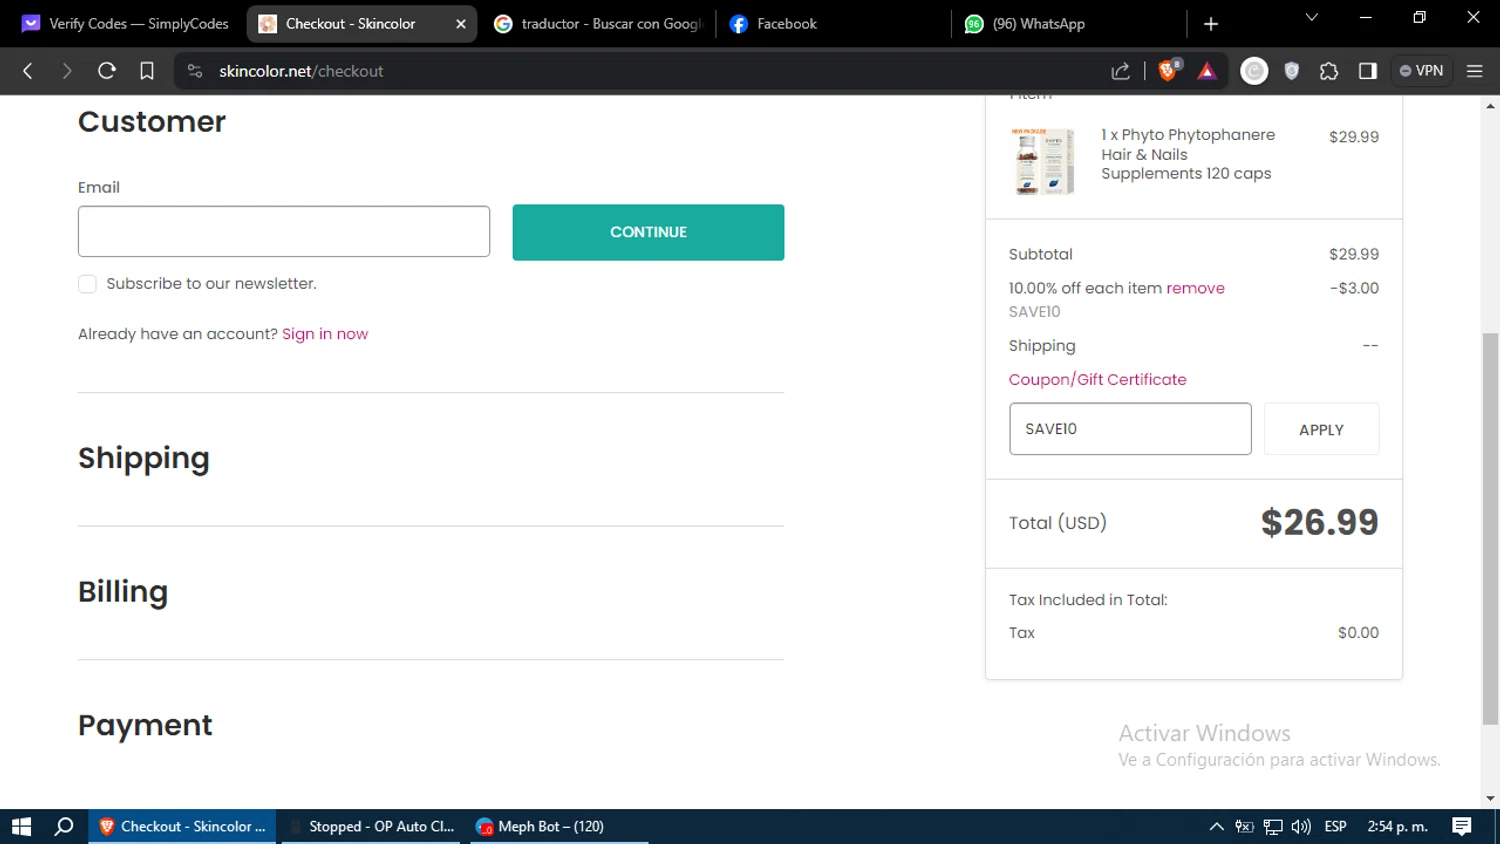Open the Windows Start menu

tap(21, 826)
